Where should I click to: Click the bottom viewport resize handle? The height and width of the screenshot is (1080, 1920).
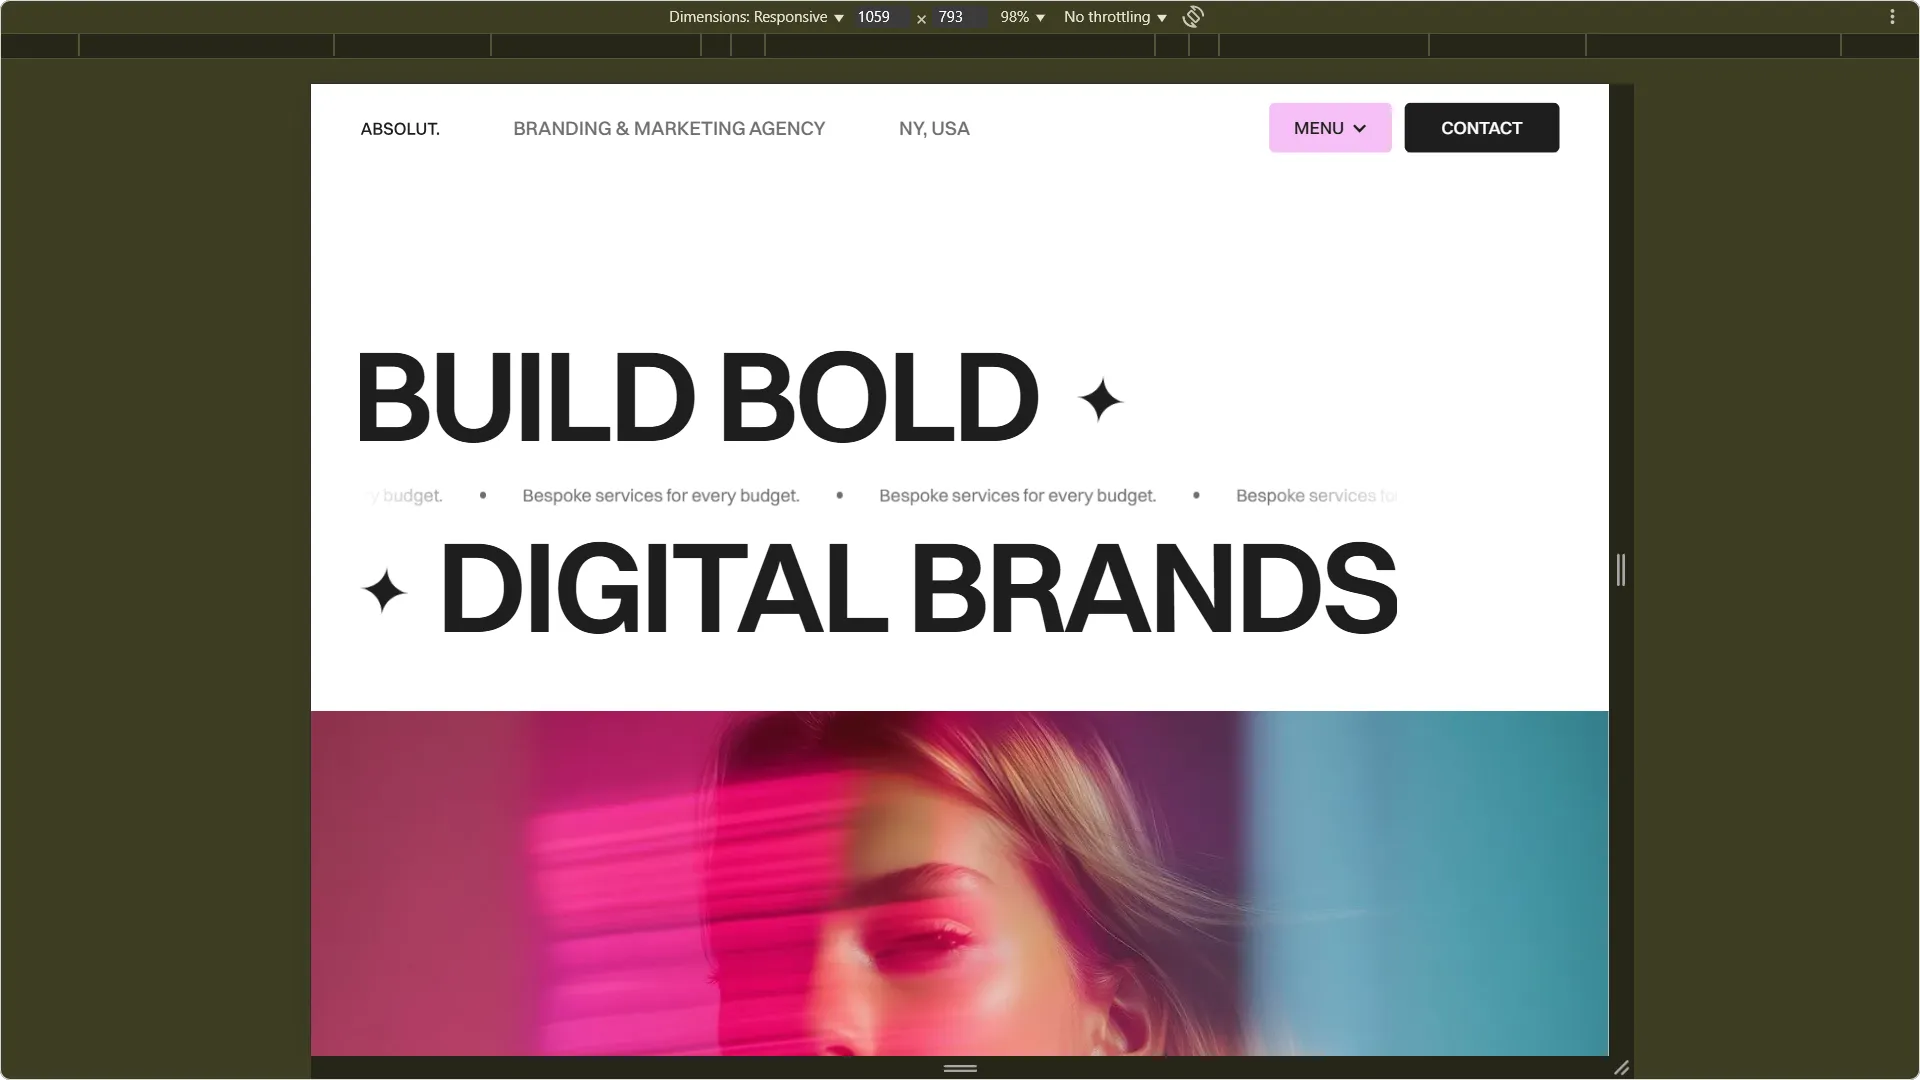click(960, 1068)
